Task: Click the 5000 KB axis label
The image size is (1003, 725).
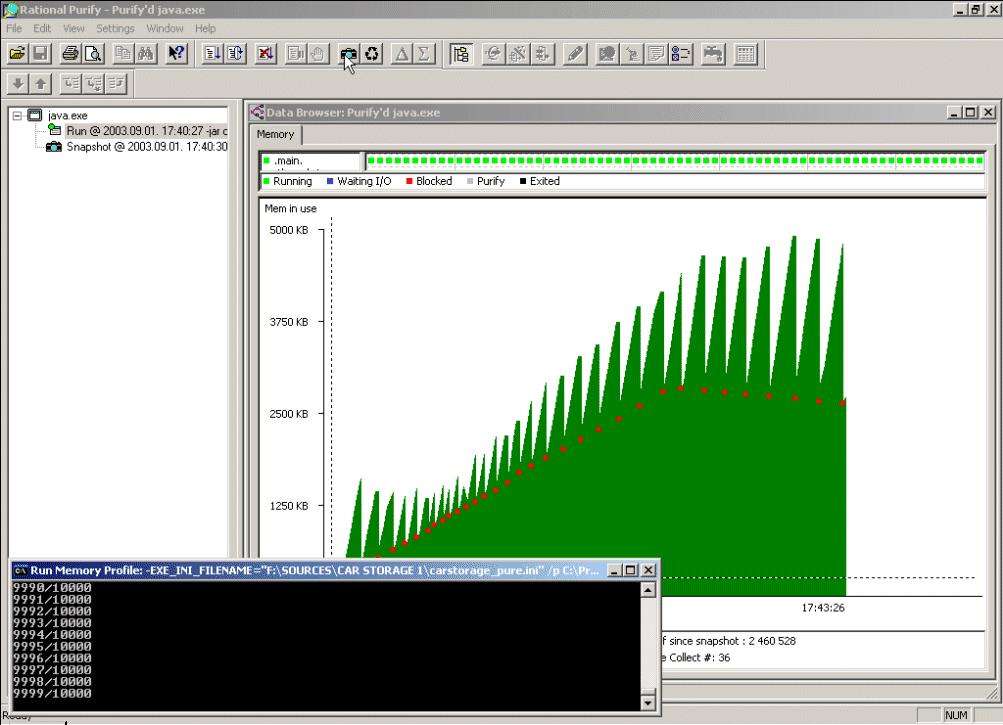Action: click(288, 230)
